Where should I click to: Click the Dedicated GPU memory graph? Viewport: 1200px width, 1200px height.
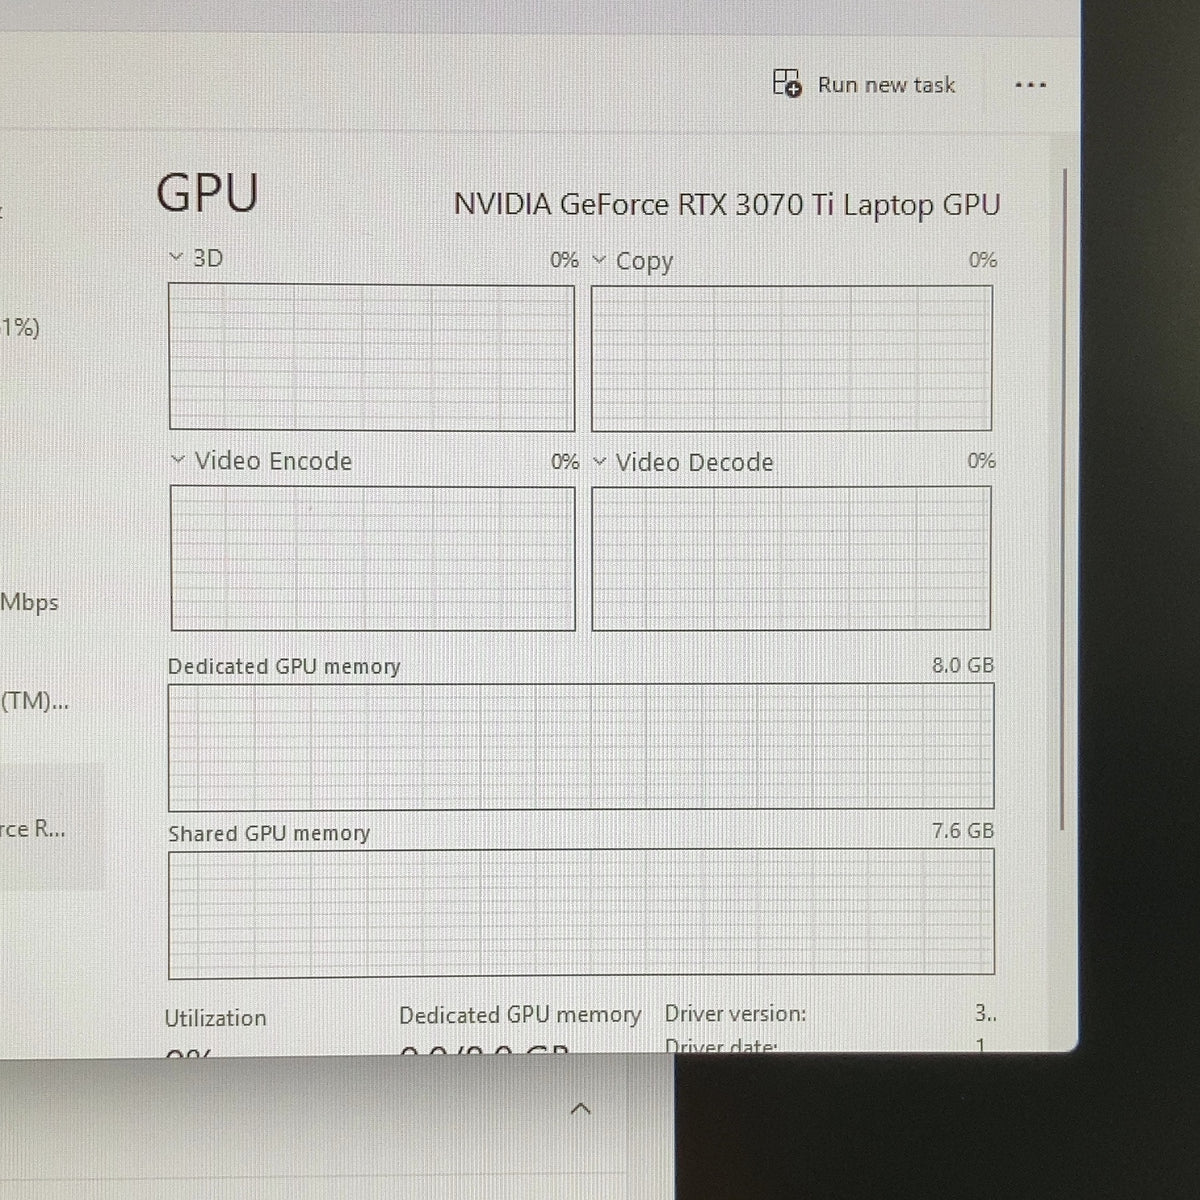click(581, 746)
